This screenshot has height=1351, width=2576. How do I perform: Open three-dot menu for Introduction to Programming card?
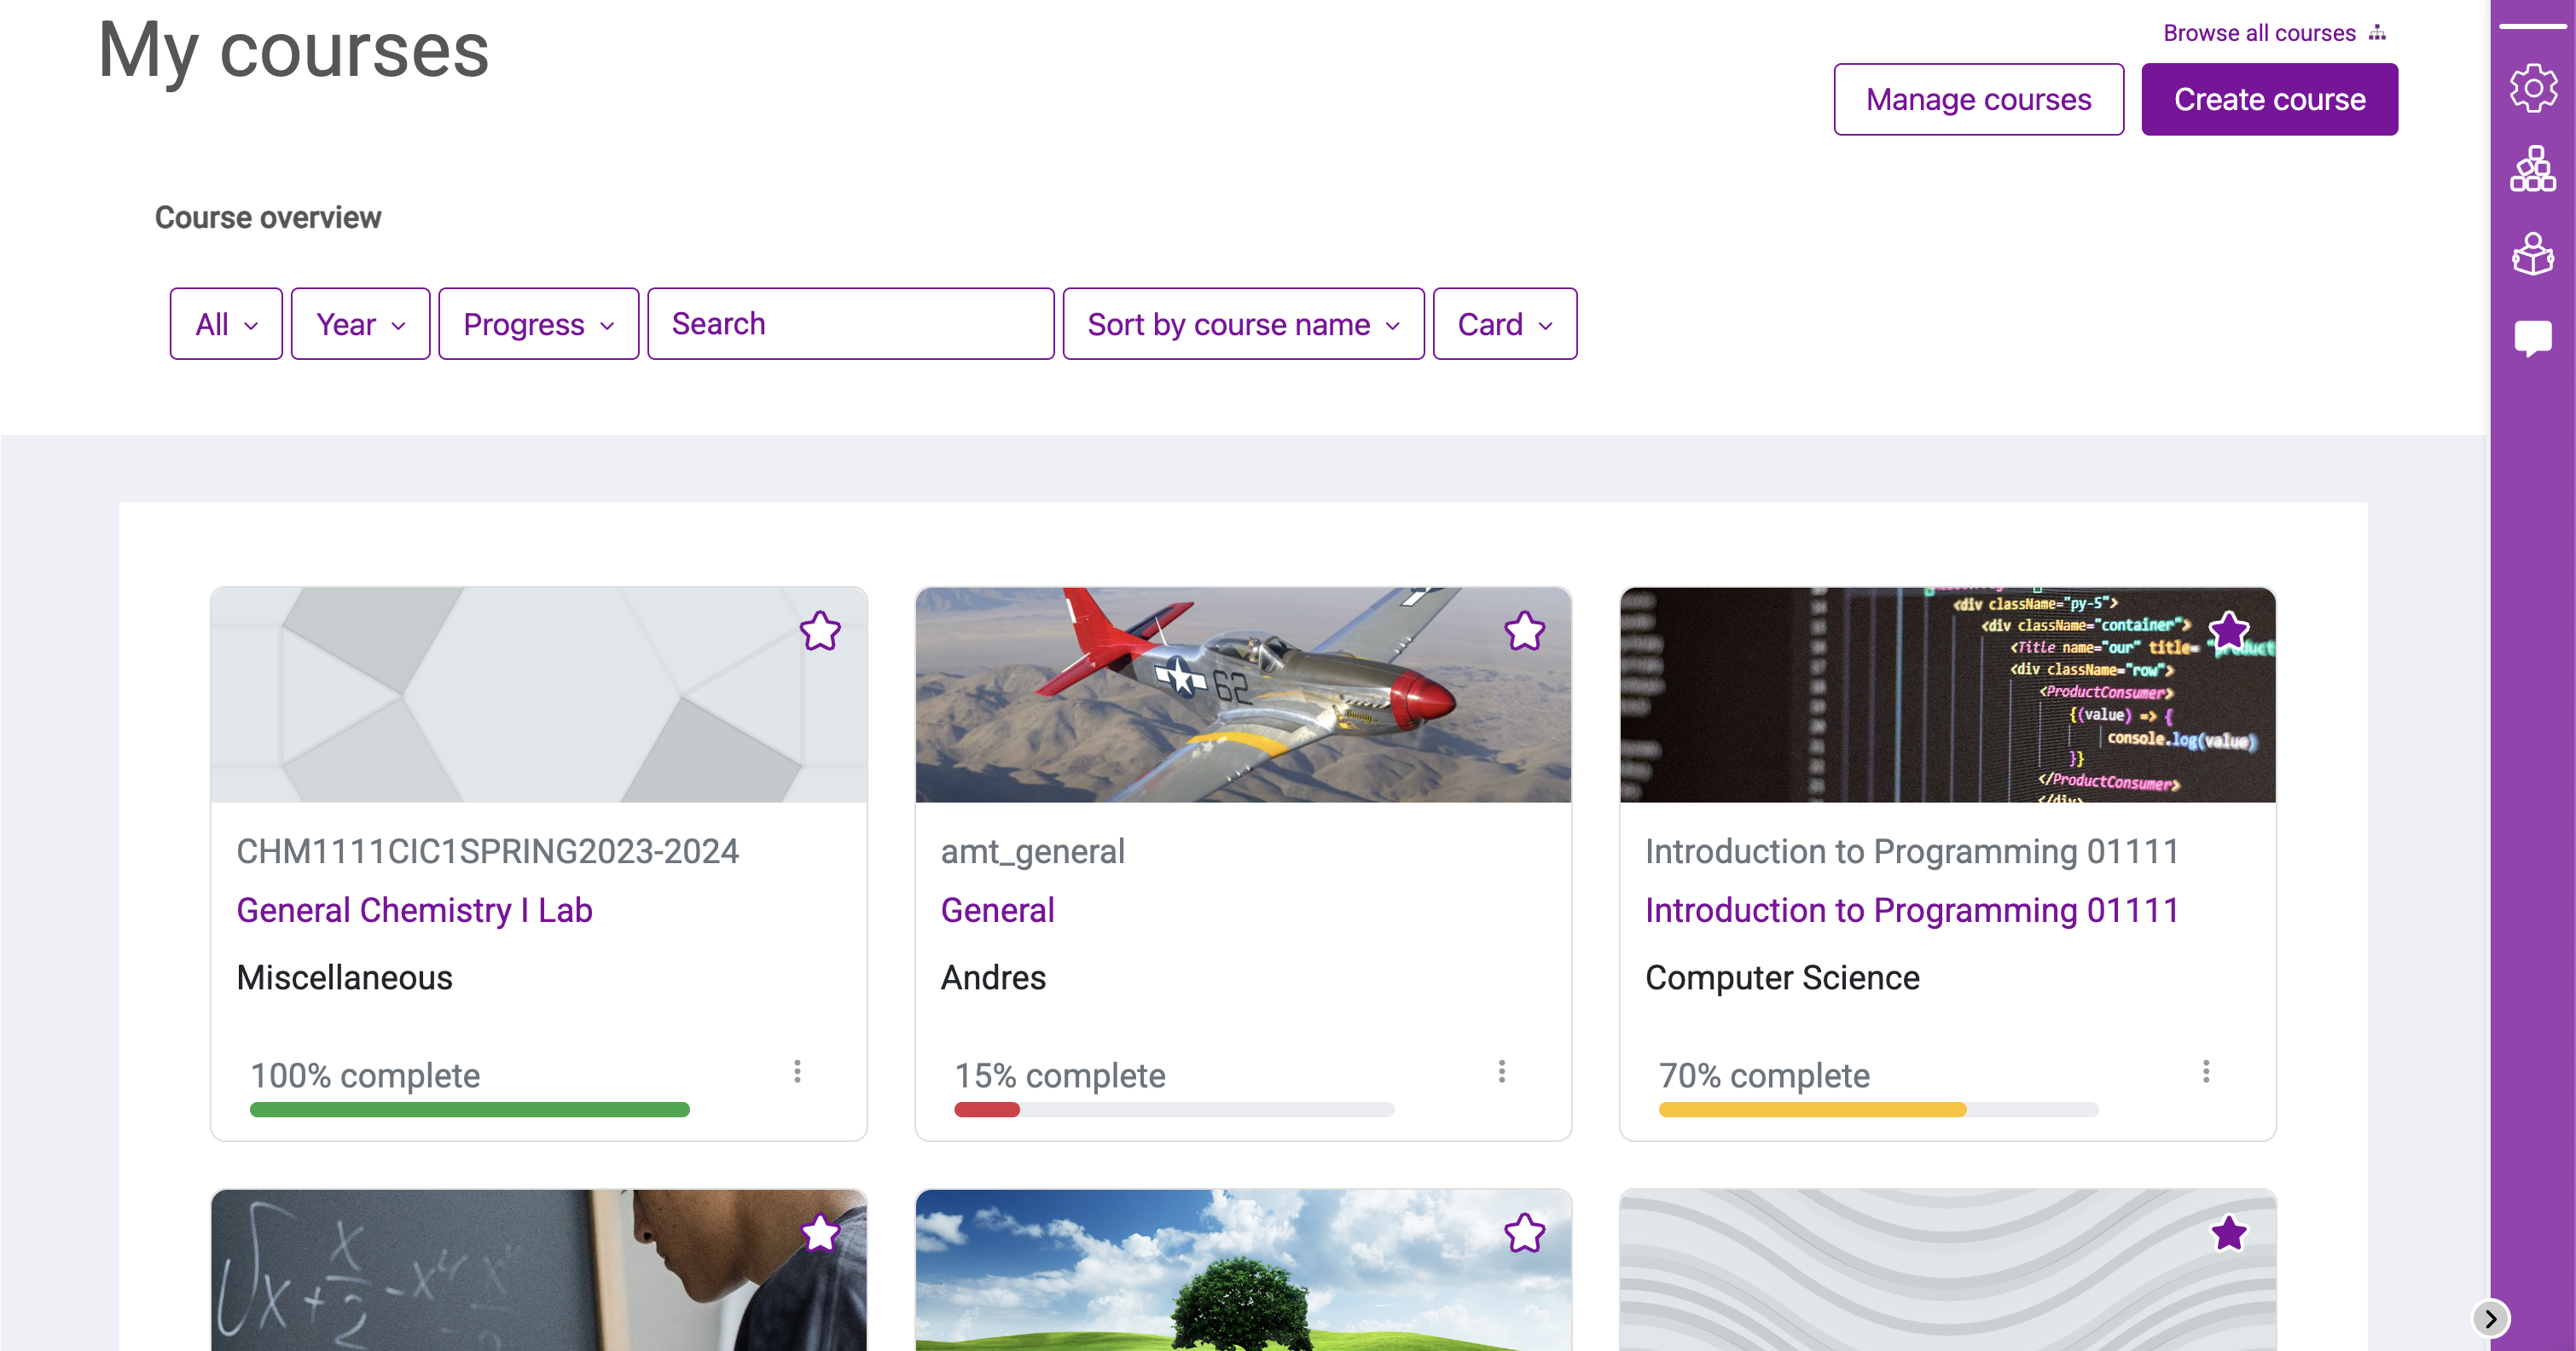(2205, 1071)
